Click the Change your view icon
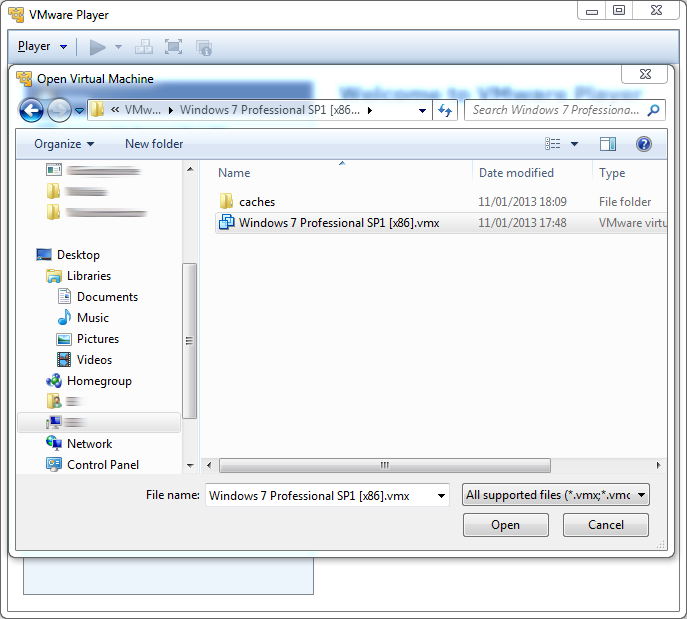The image size is (687, 619). 553,144
